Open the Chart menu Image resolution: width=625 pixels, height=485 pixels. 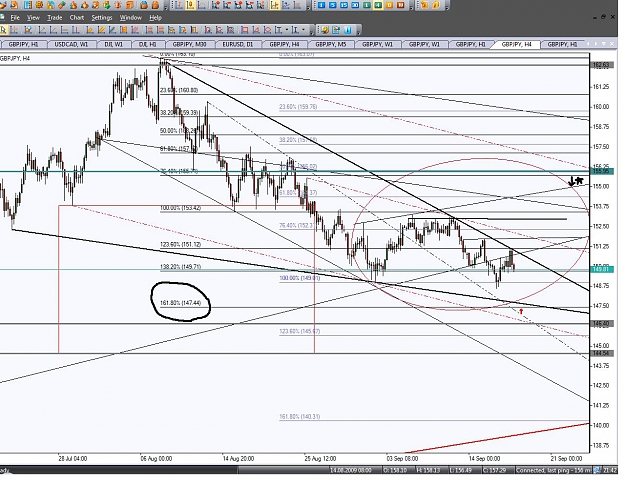coord(77,18)
